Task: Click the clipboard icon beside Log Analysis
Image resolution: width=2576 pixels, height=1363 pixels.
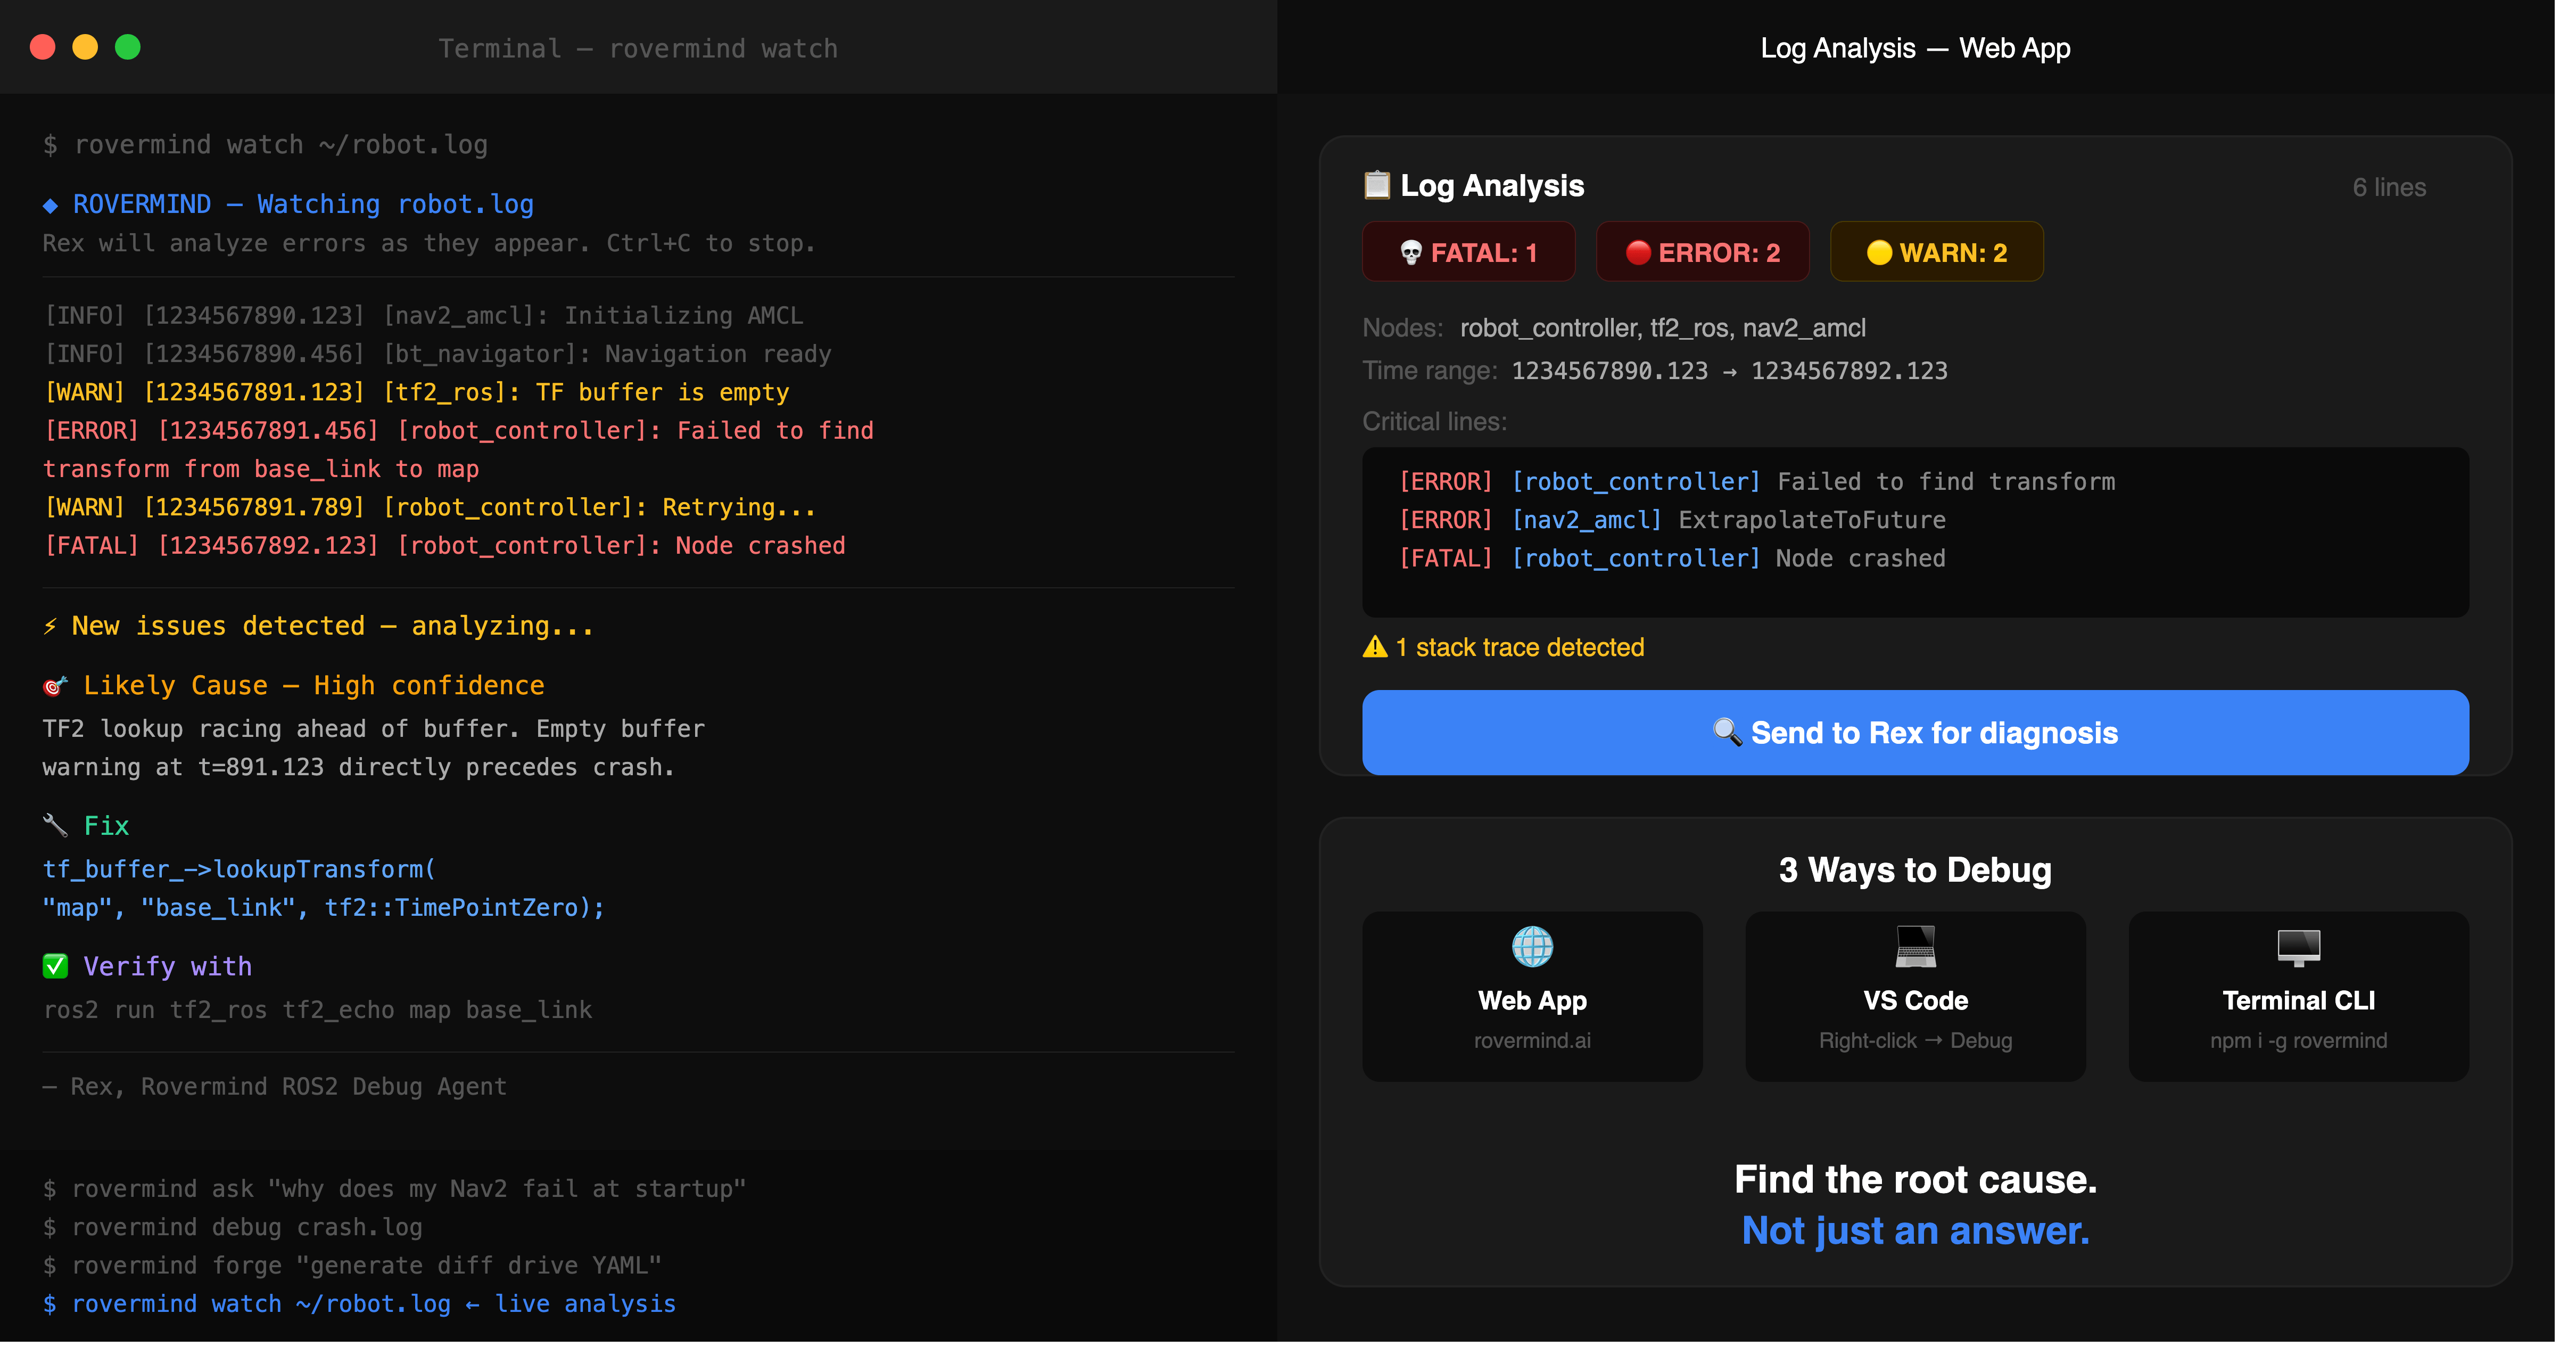Action: [1377, 185]
